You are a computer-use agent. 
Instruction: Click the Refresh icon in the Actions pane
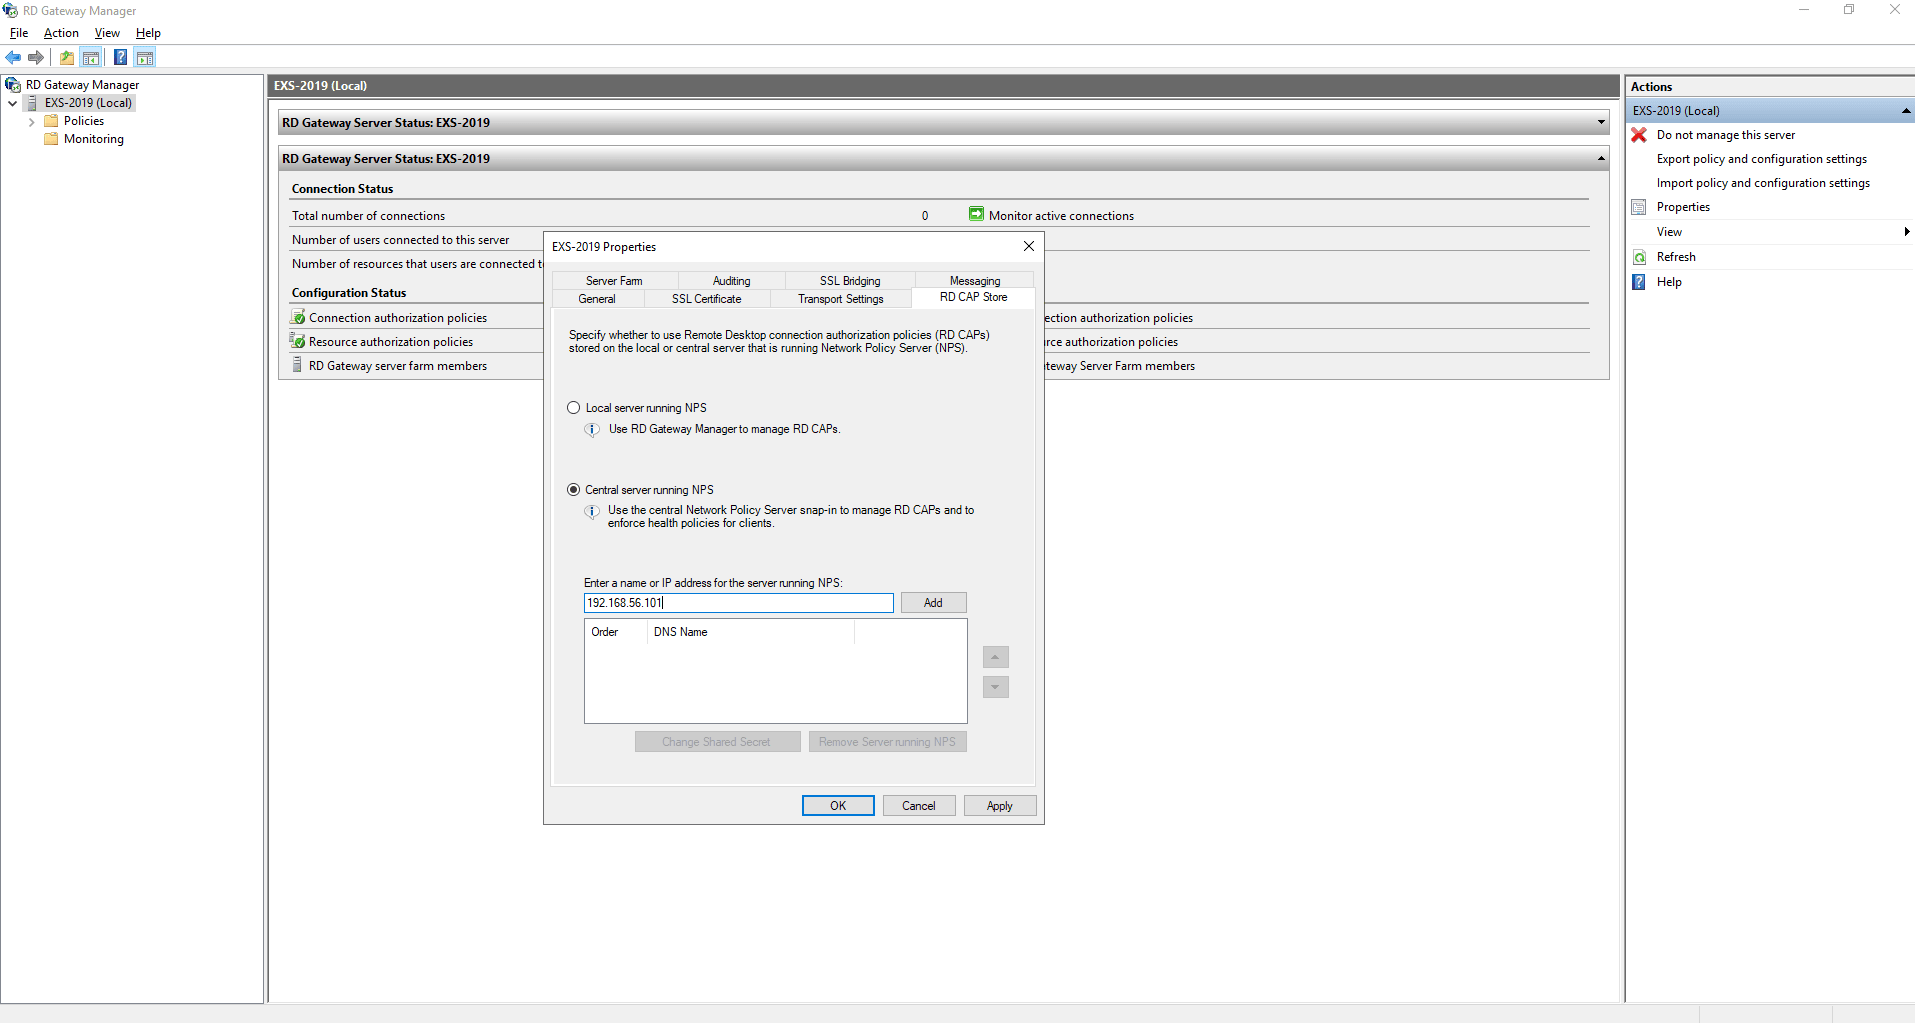coord(1639,257)
